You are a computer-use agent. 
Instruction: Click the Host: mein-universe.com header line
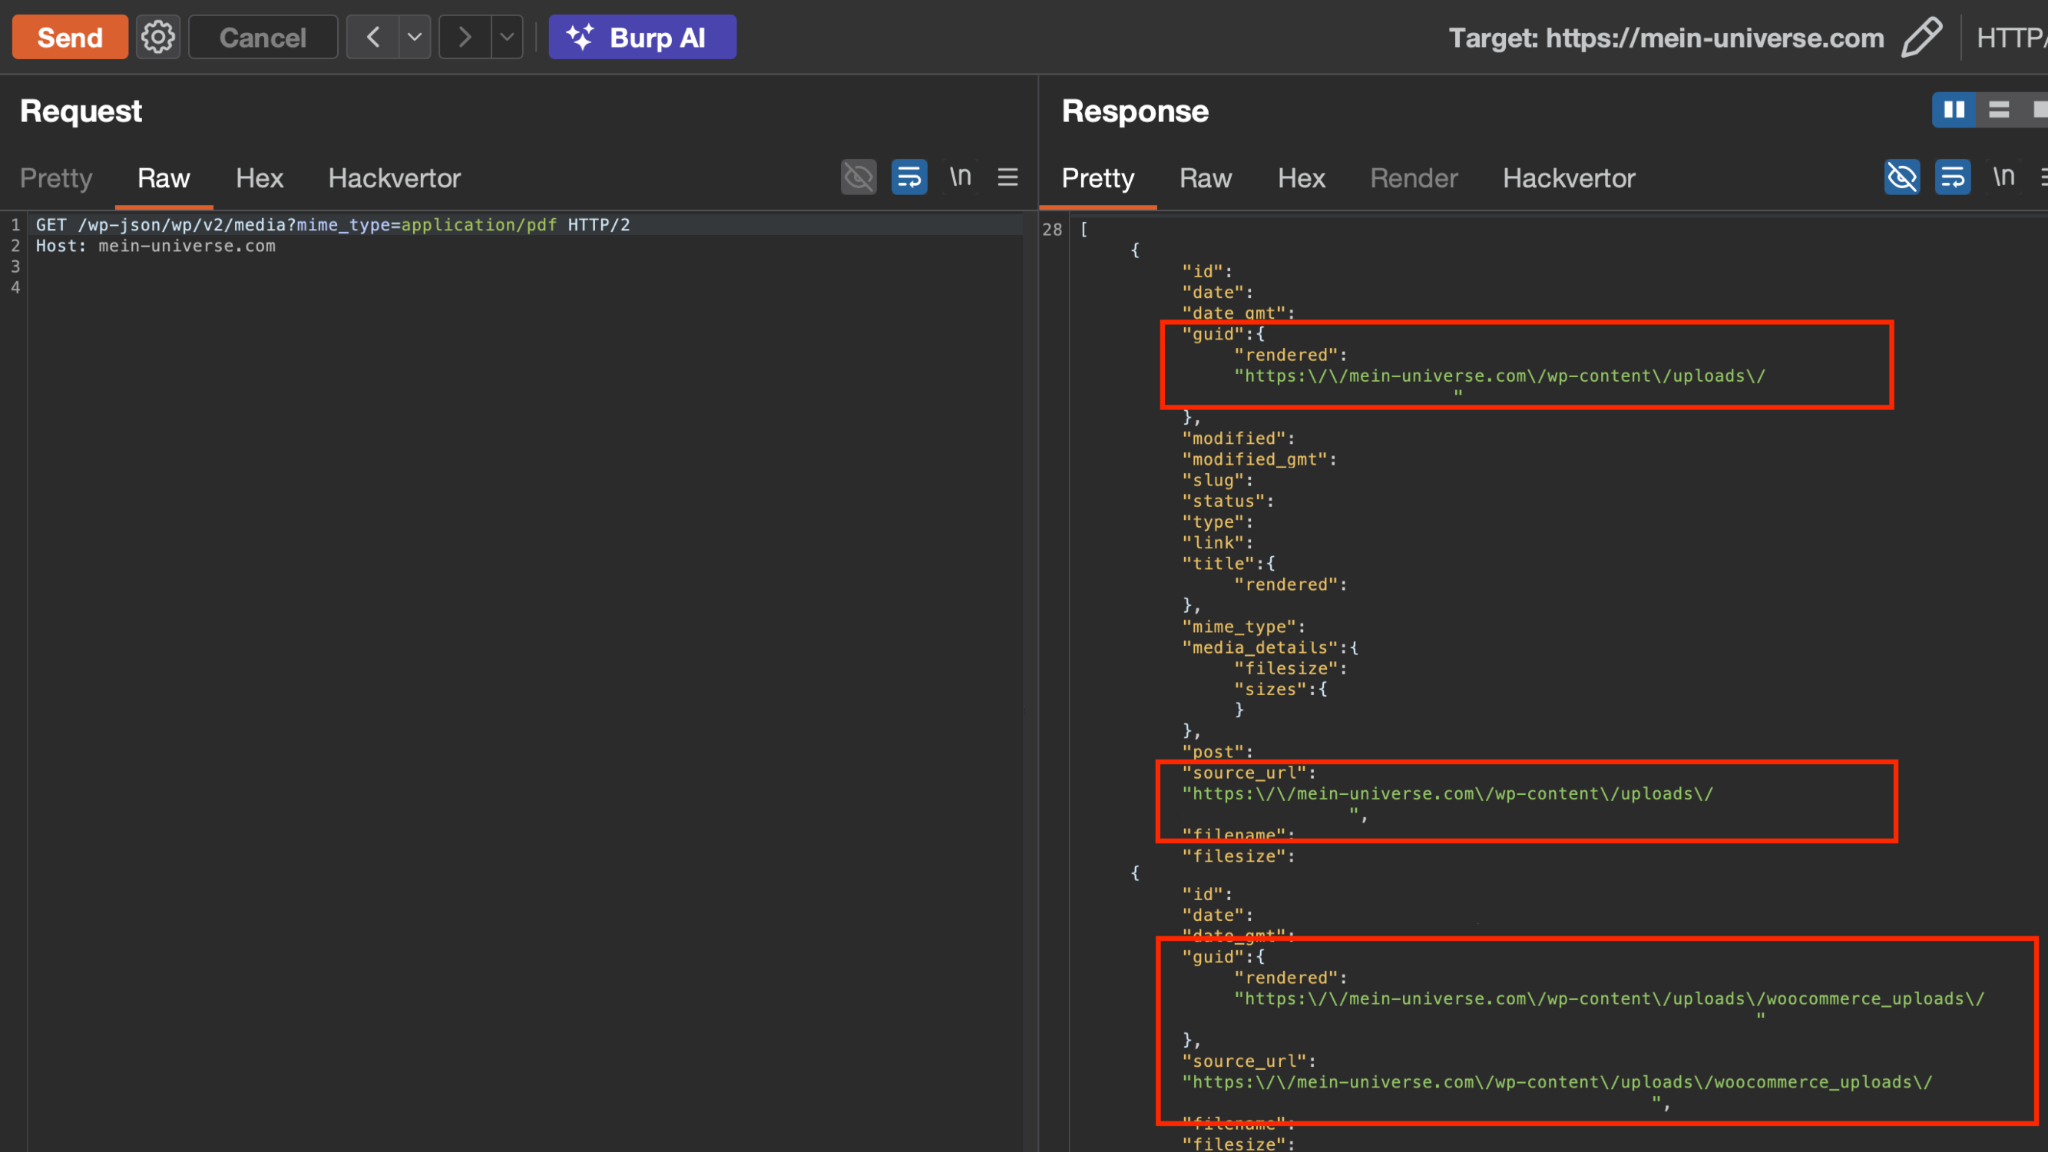tap(156, 246)
